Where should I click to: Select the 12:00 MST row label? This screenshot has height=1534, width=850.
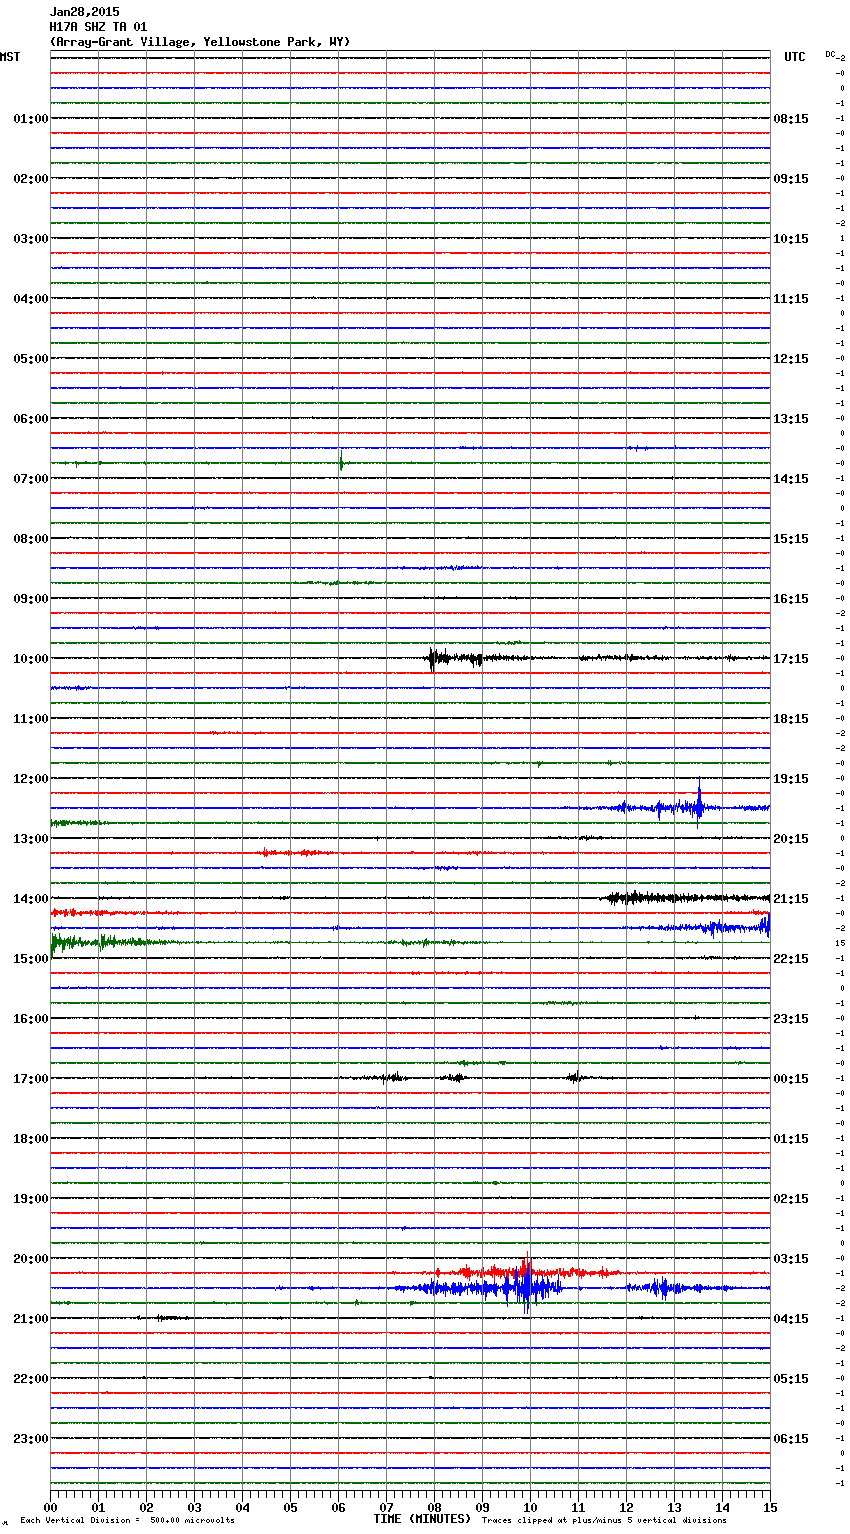tap(31, 779)
